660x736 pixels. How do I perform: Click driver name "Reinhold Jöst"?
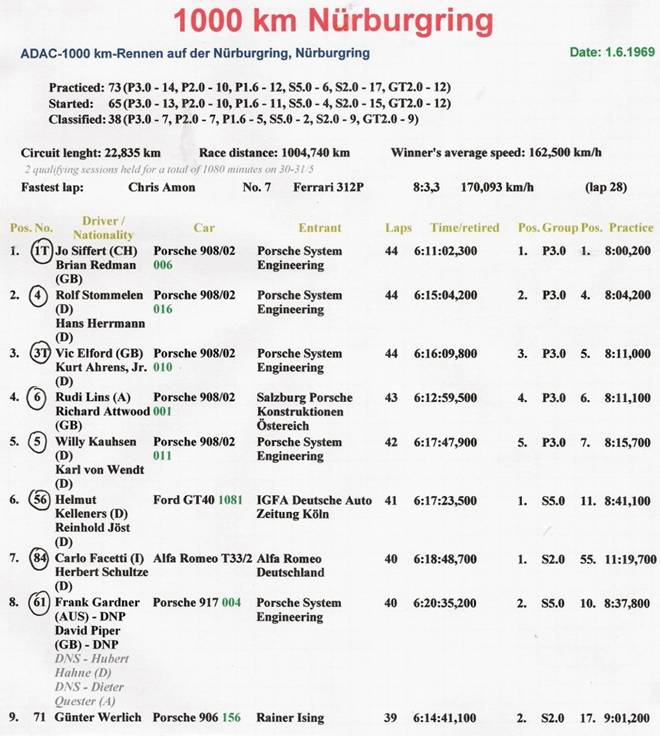(92, 528)
